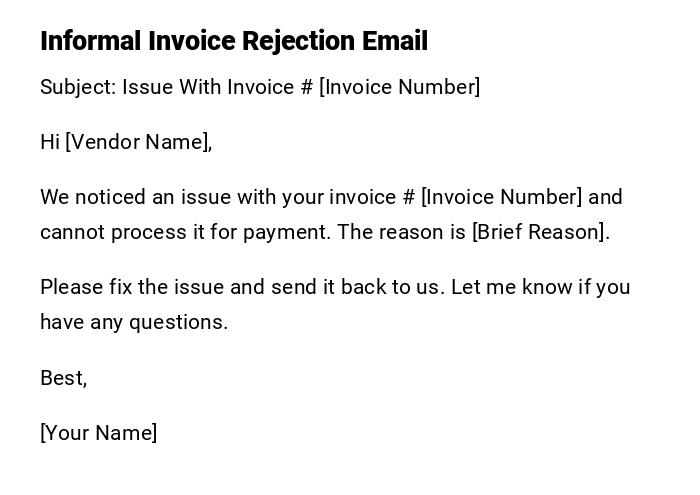700x495 pixels.
Task: Click the word "Email" in the heading
Action: point(397,41)
